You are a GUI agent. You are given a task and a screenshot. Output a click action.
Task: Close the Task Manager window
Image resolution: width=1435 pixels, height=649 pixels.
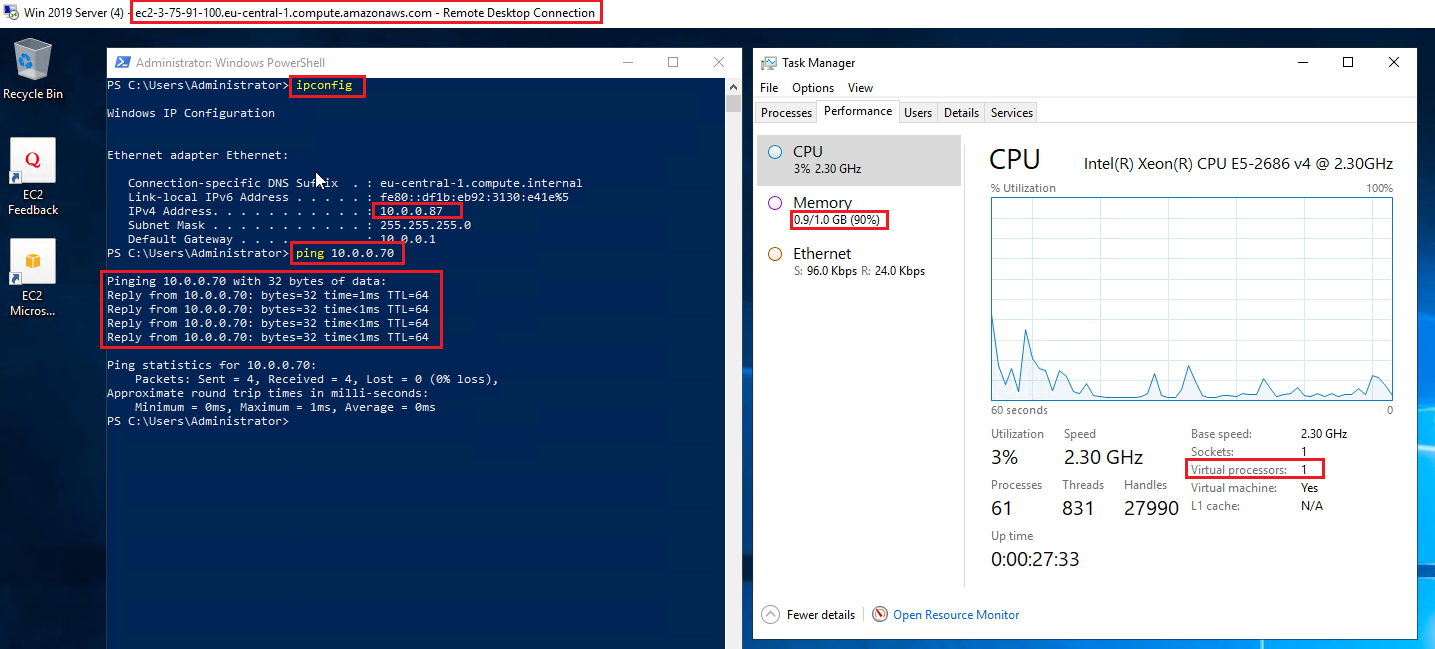coord(1394,62)
